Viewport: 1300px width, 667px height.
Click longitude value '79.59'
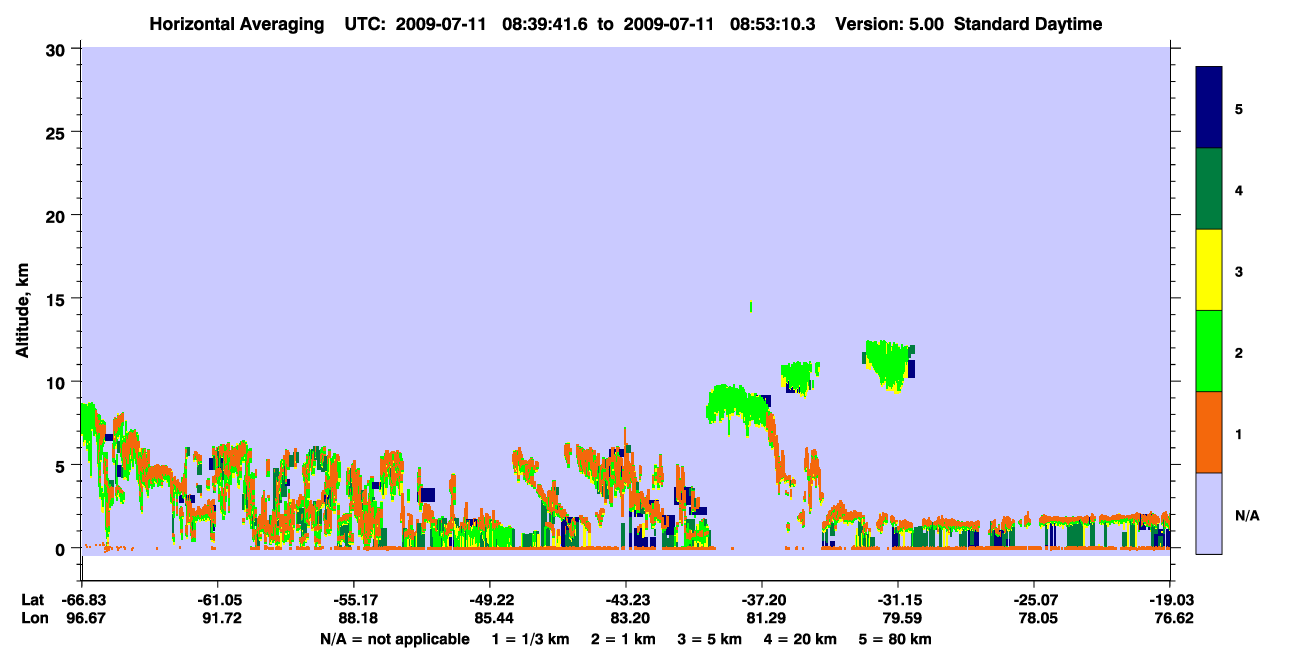coord(900,618)
